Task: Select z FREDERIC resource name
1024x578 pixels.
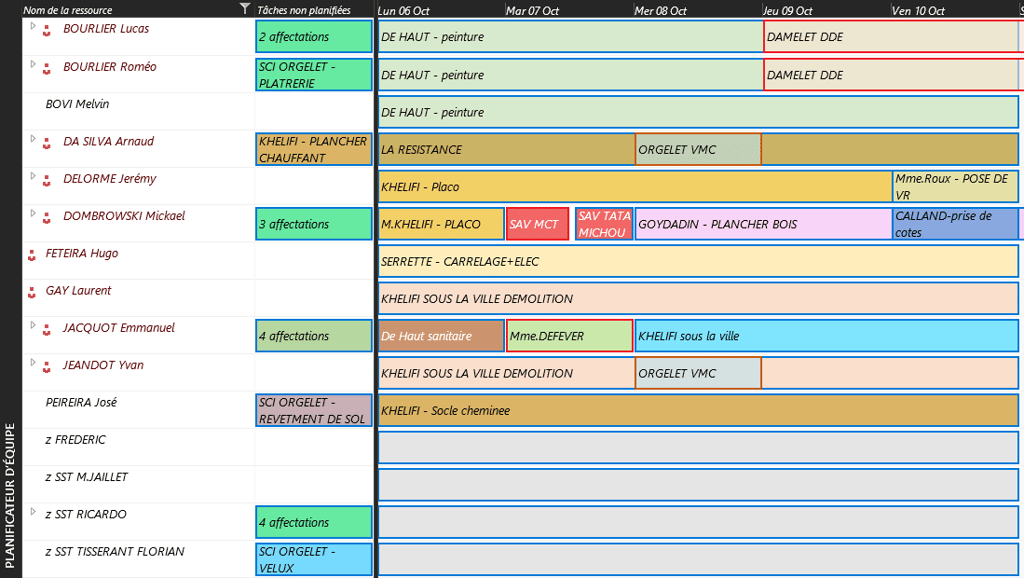Action: (x=75, y=440)
